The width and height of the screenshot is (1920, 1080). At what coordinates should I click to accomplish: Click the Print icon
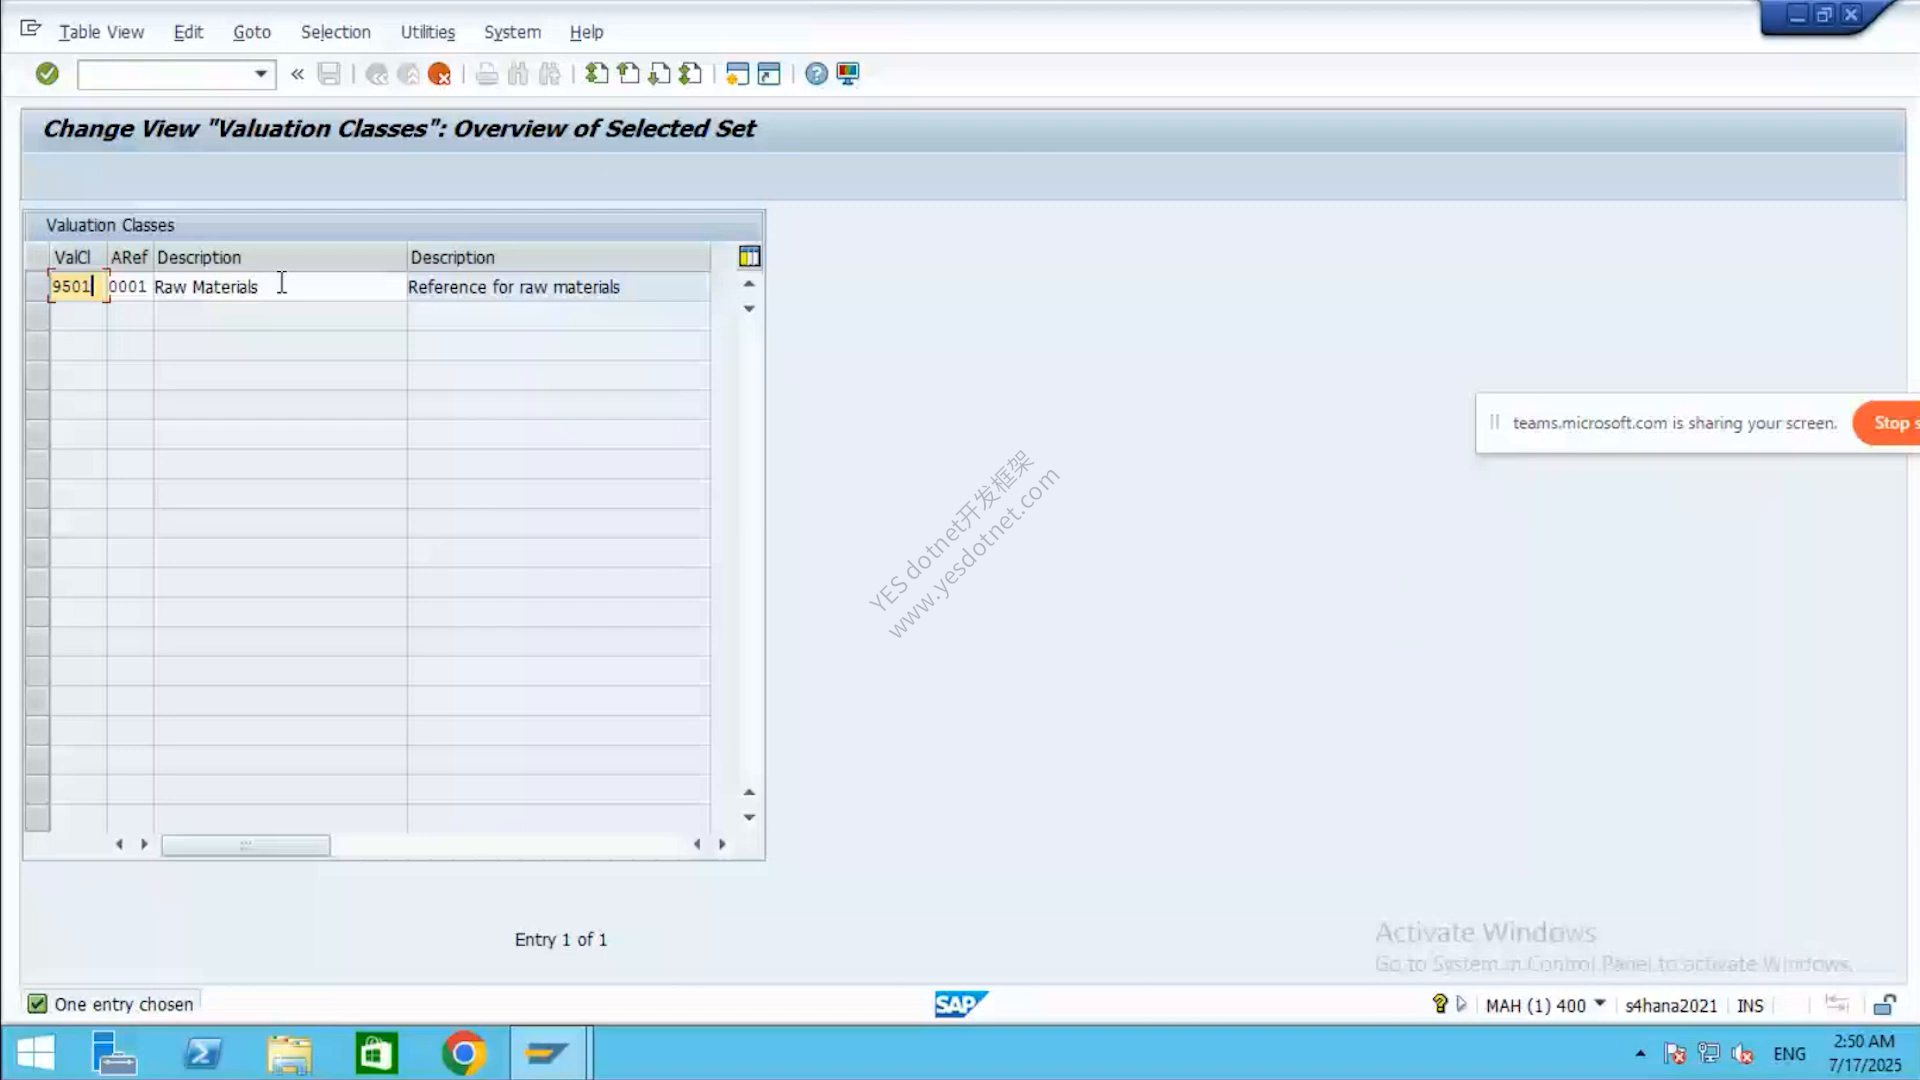tap(486, 74)
